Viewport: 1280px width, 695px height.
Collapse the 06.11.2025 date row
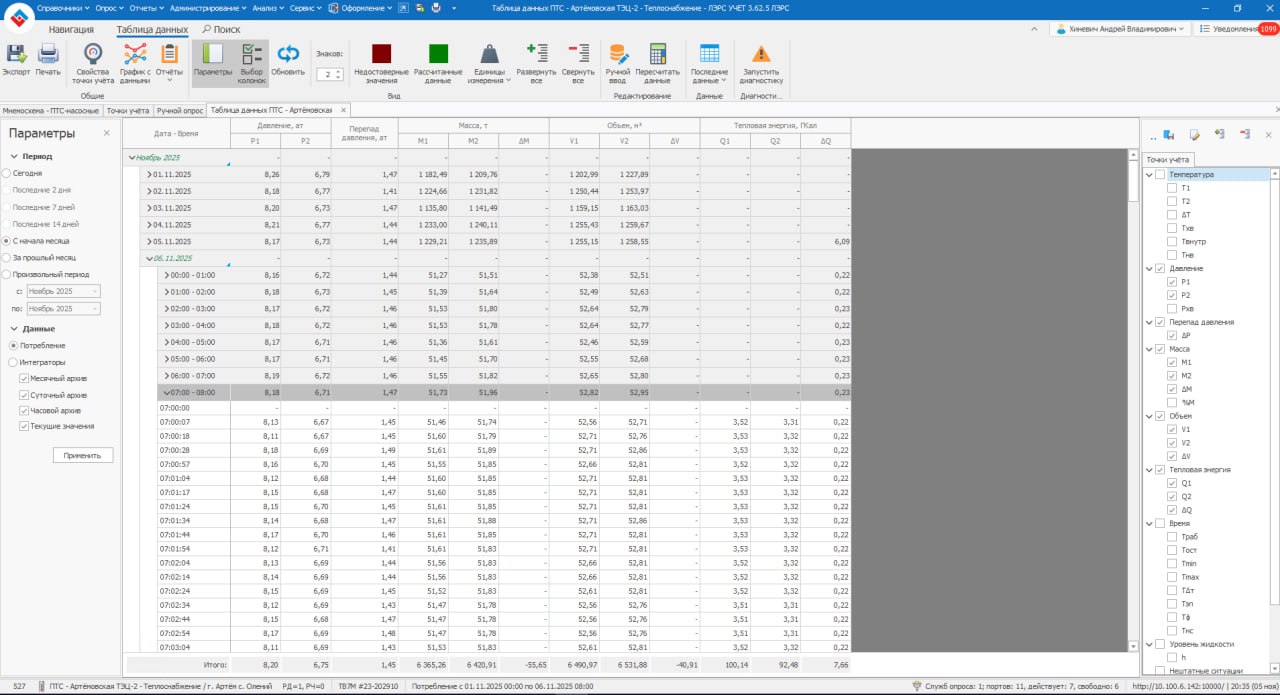click(149, 258)
